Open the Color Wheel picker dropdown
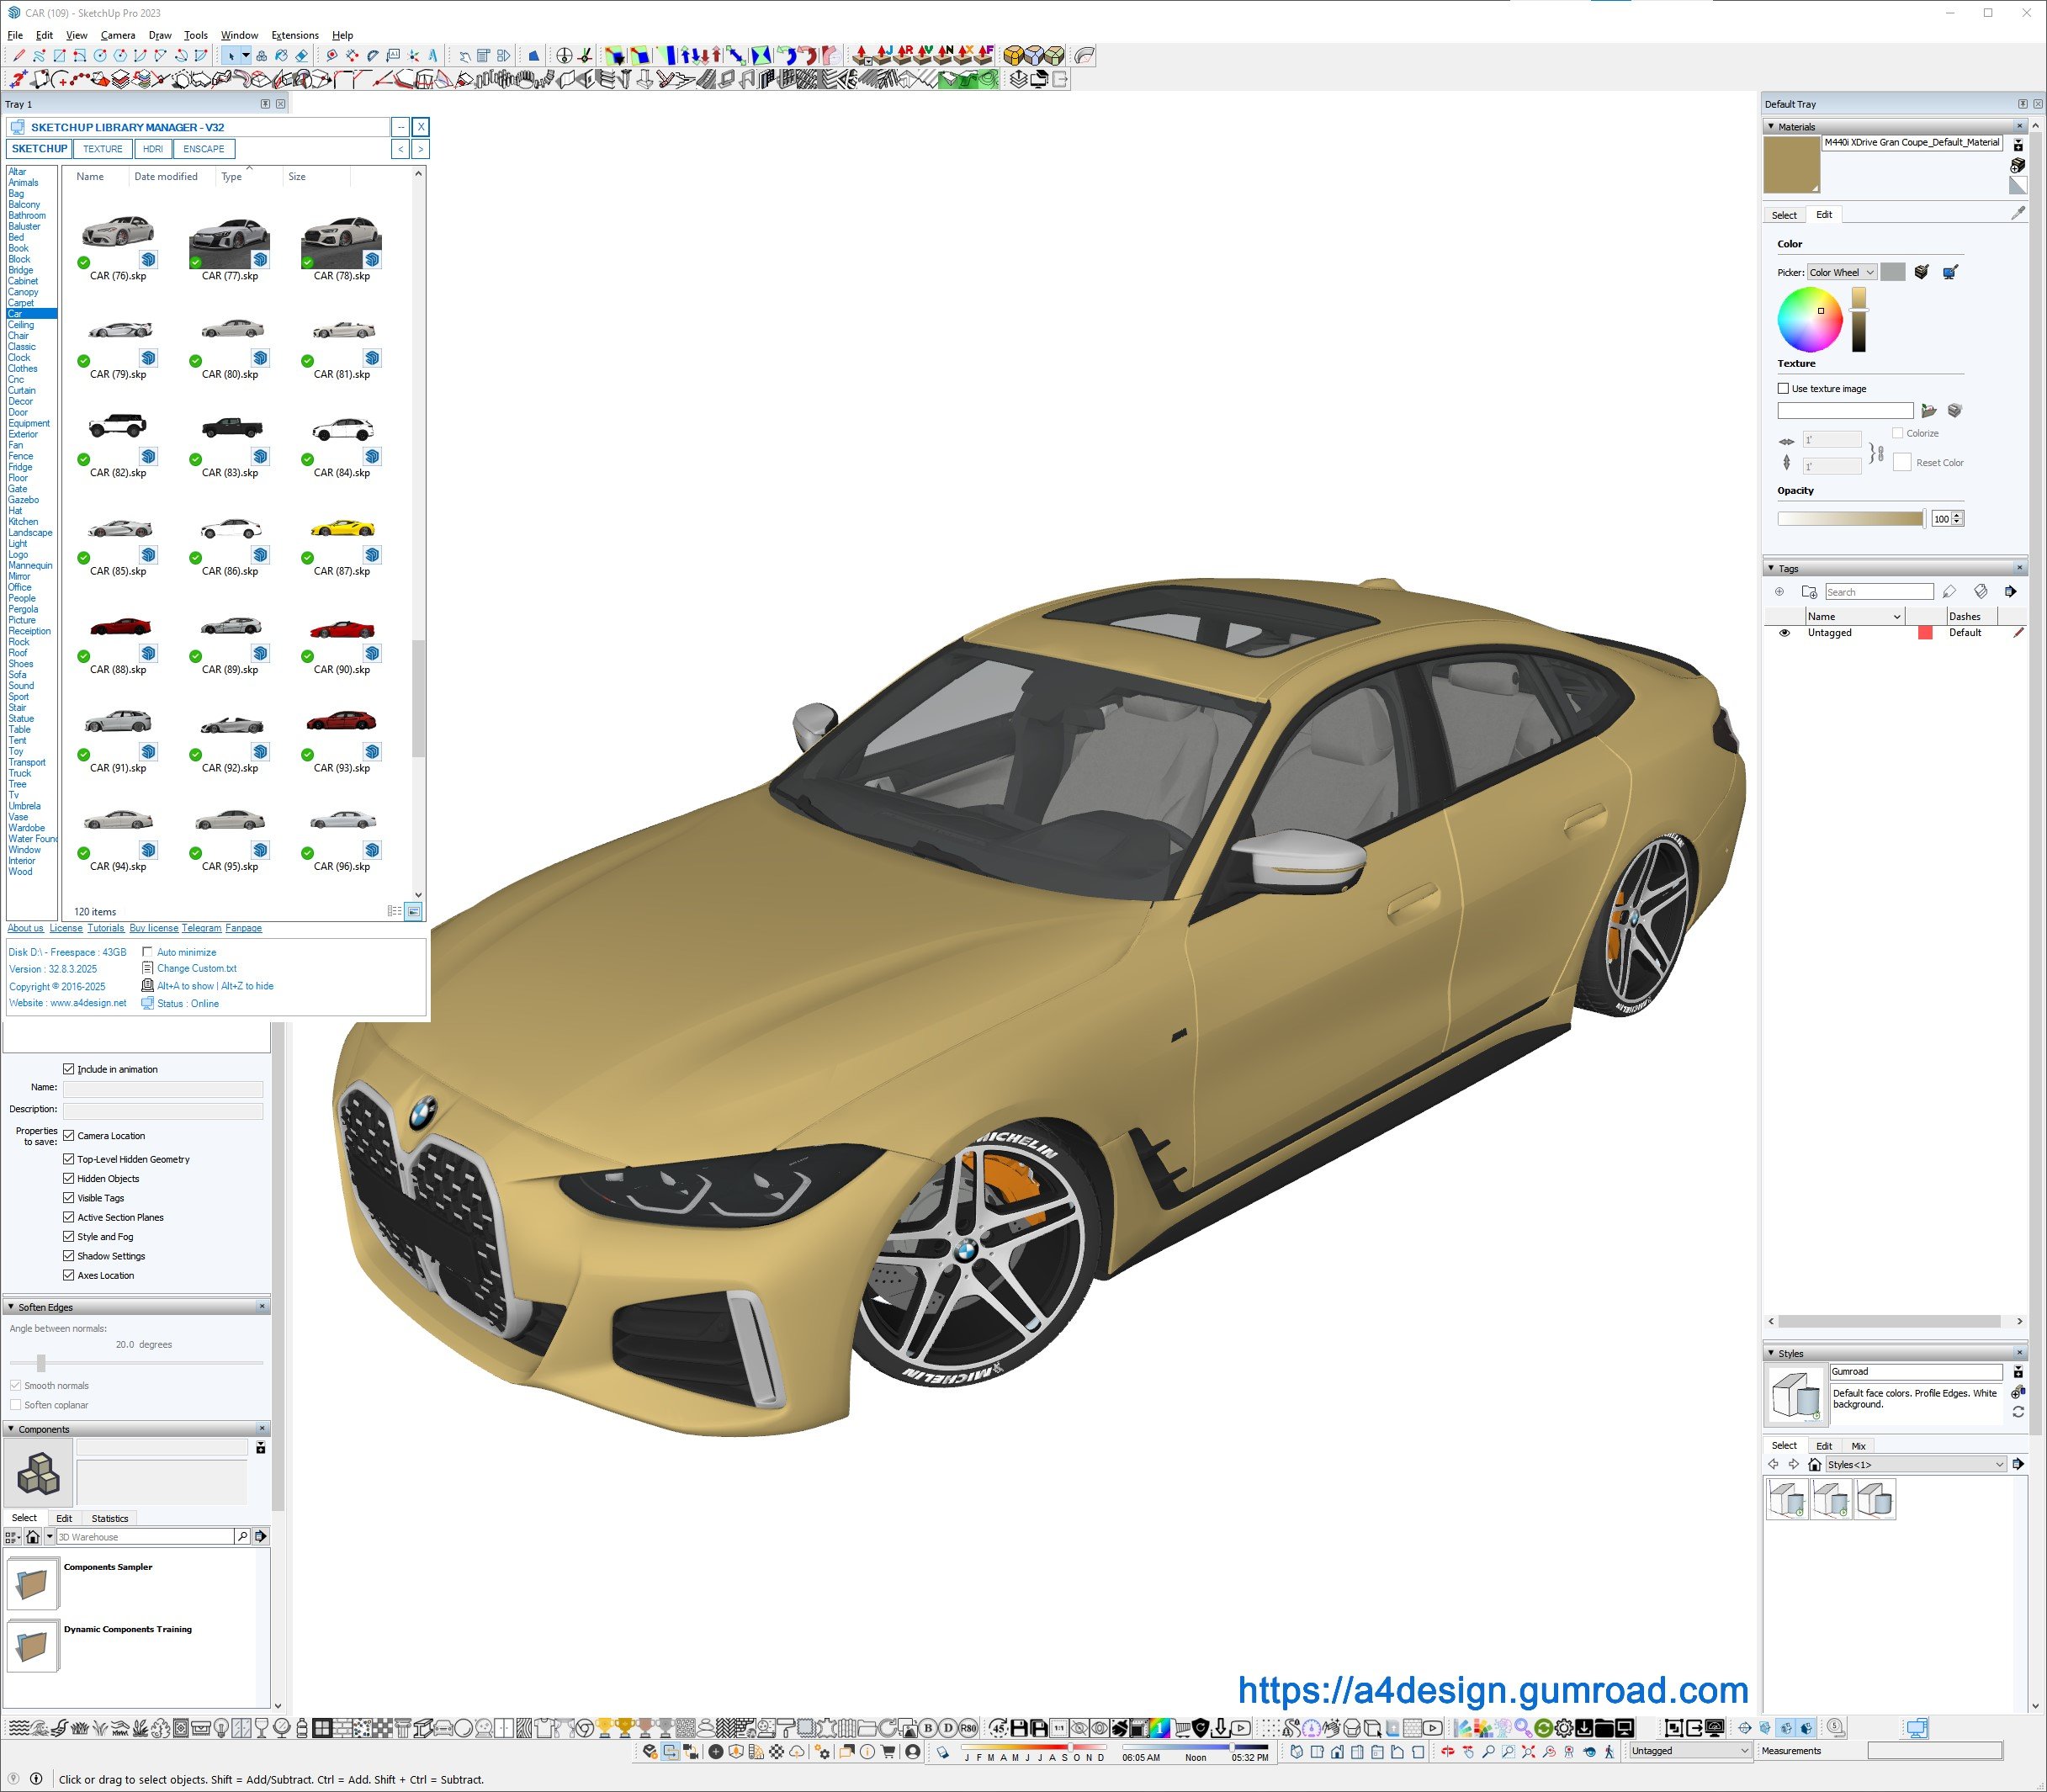The height and width of the screenshot is (1792, 2047). (1841, 272)
